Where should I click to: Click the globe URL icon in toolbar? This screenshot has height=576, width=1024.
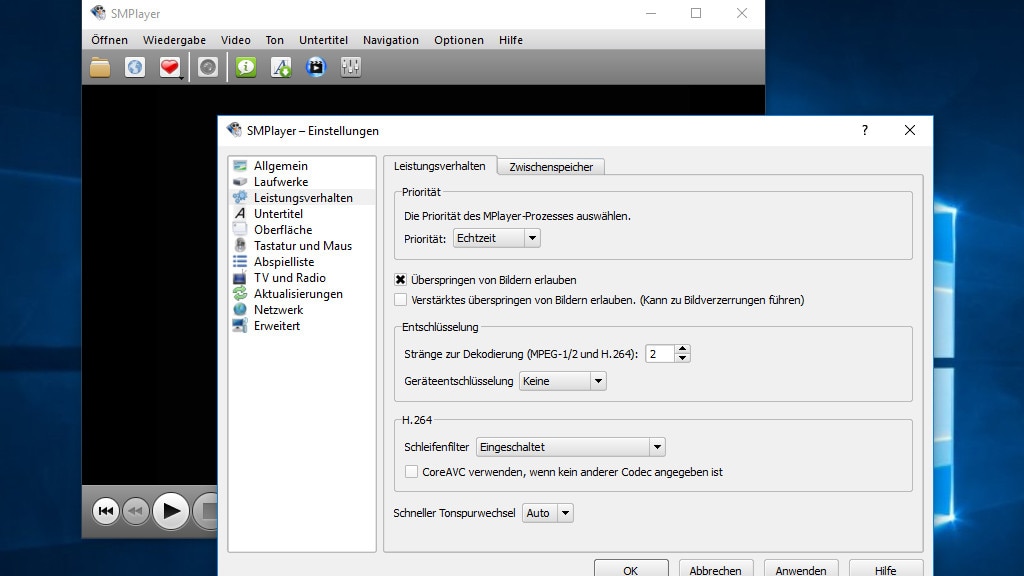tap(135, 67)
